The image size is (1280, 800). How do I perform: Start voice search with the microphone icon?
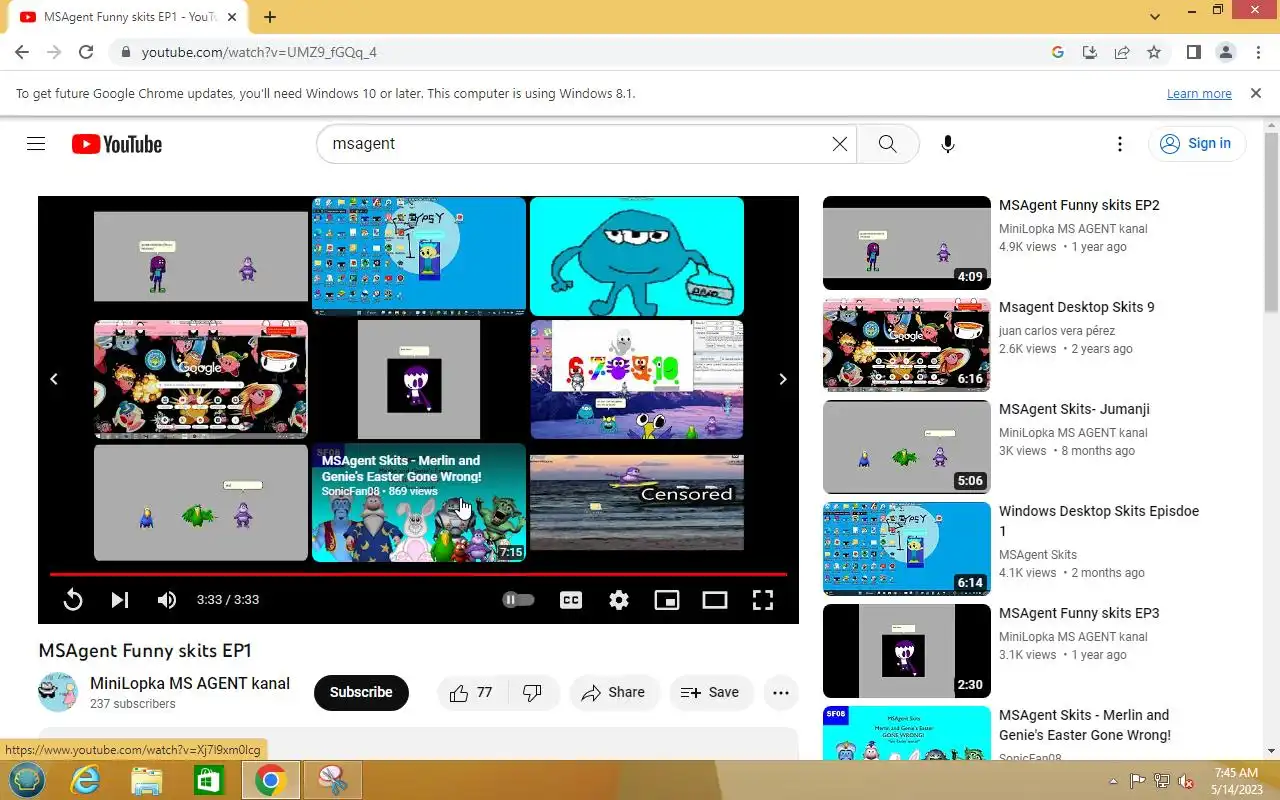click(x=948, y=144)
